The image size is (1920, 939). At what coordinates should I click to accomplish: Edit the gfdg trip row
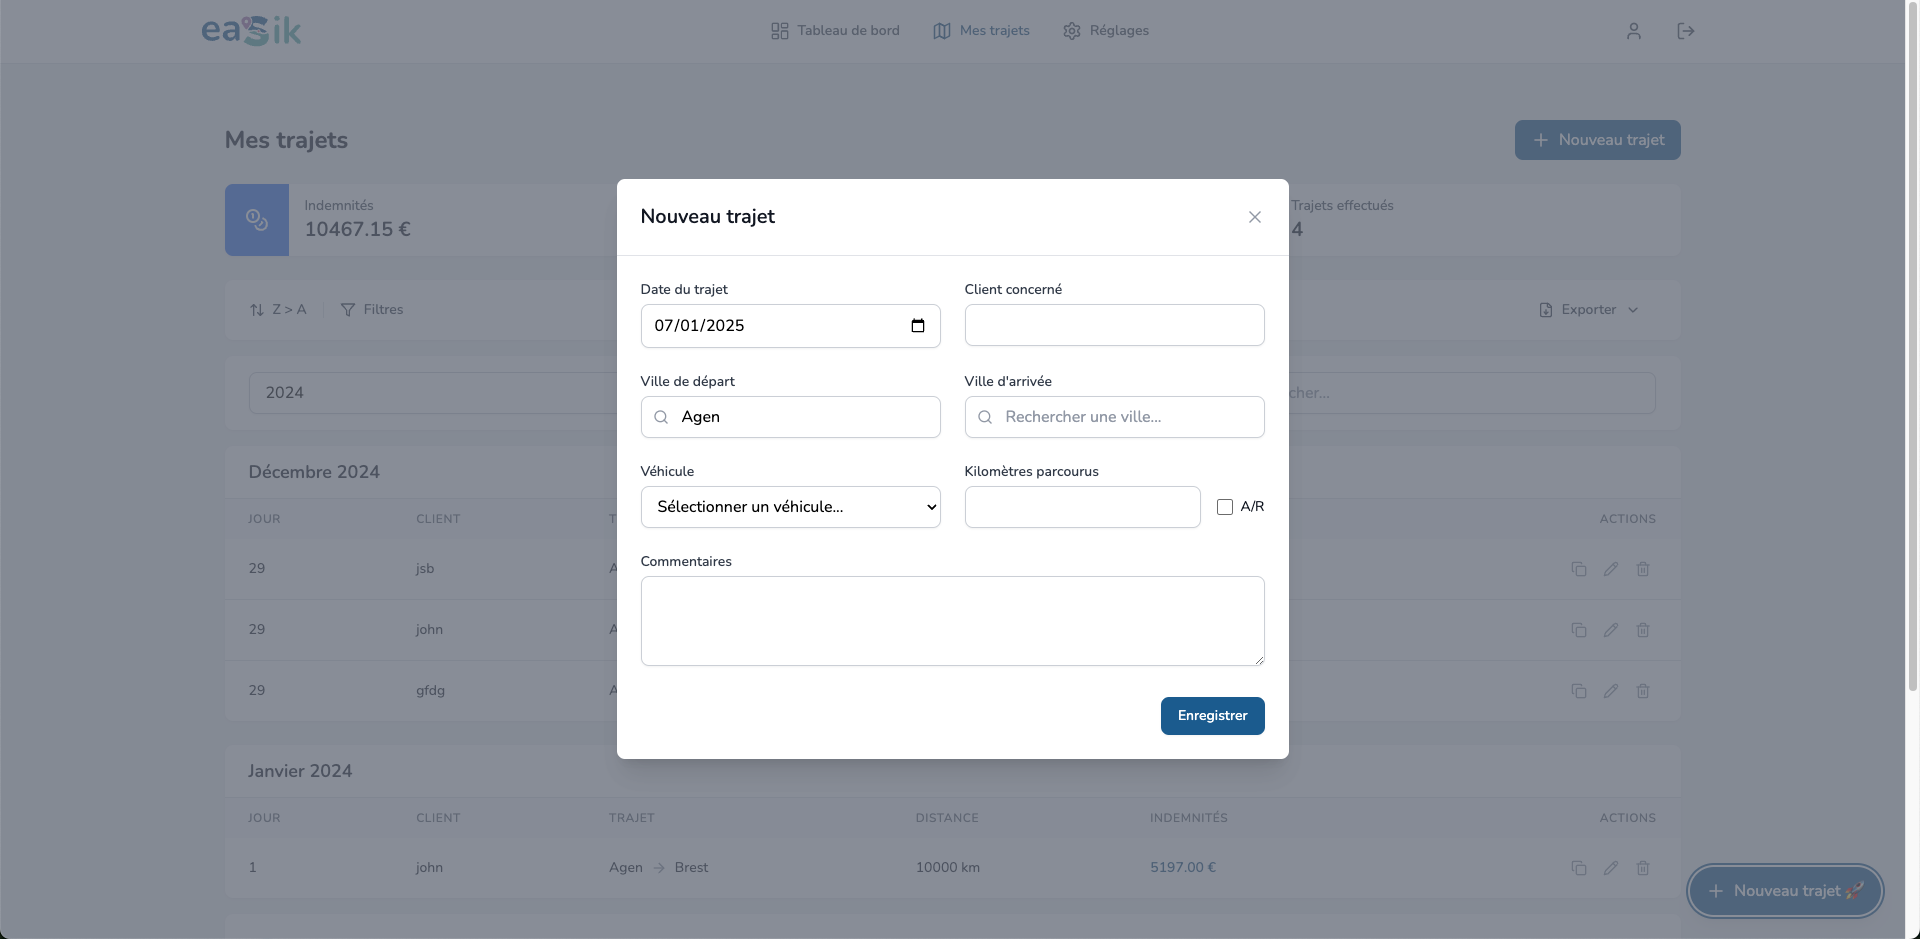pos(1611,691)
